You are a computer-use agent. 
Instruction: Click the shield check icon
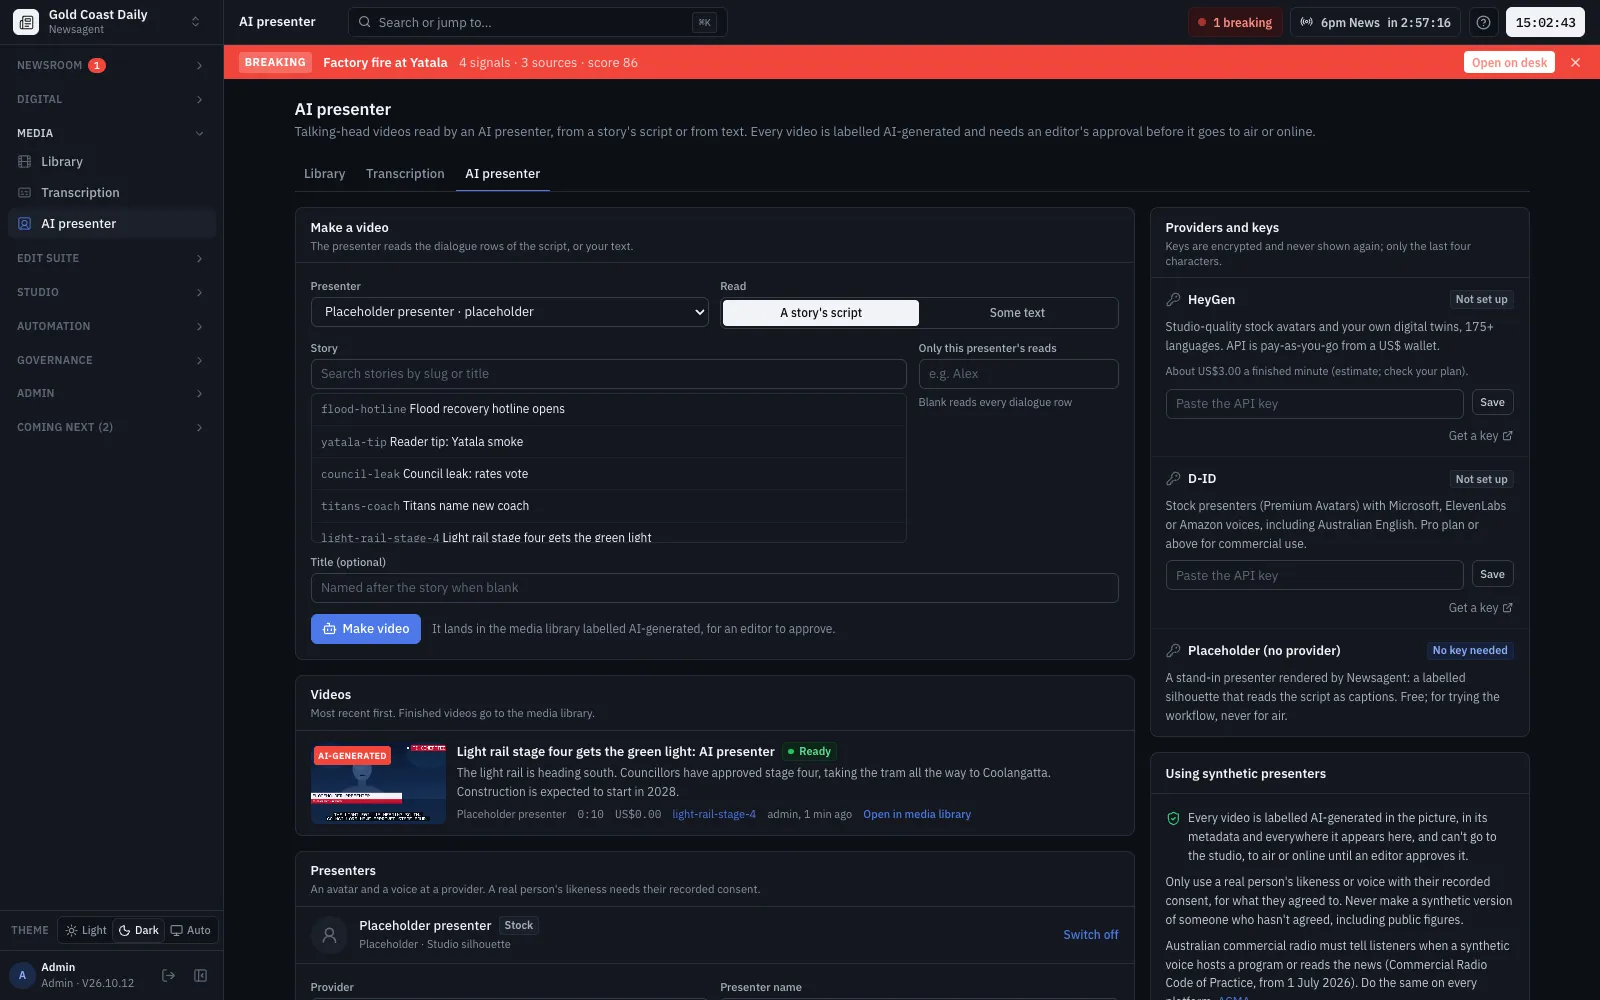click(x=1173, y=818)
